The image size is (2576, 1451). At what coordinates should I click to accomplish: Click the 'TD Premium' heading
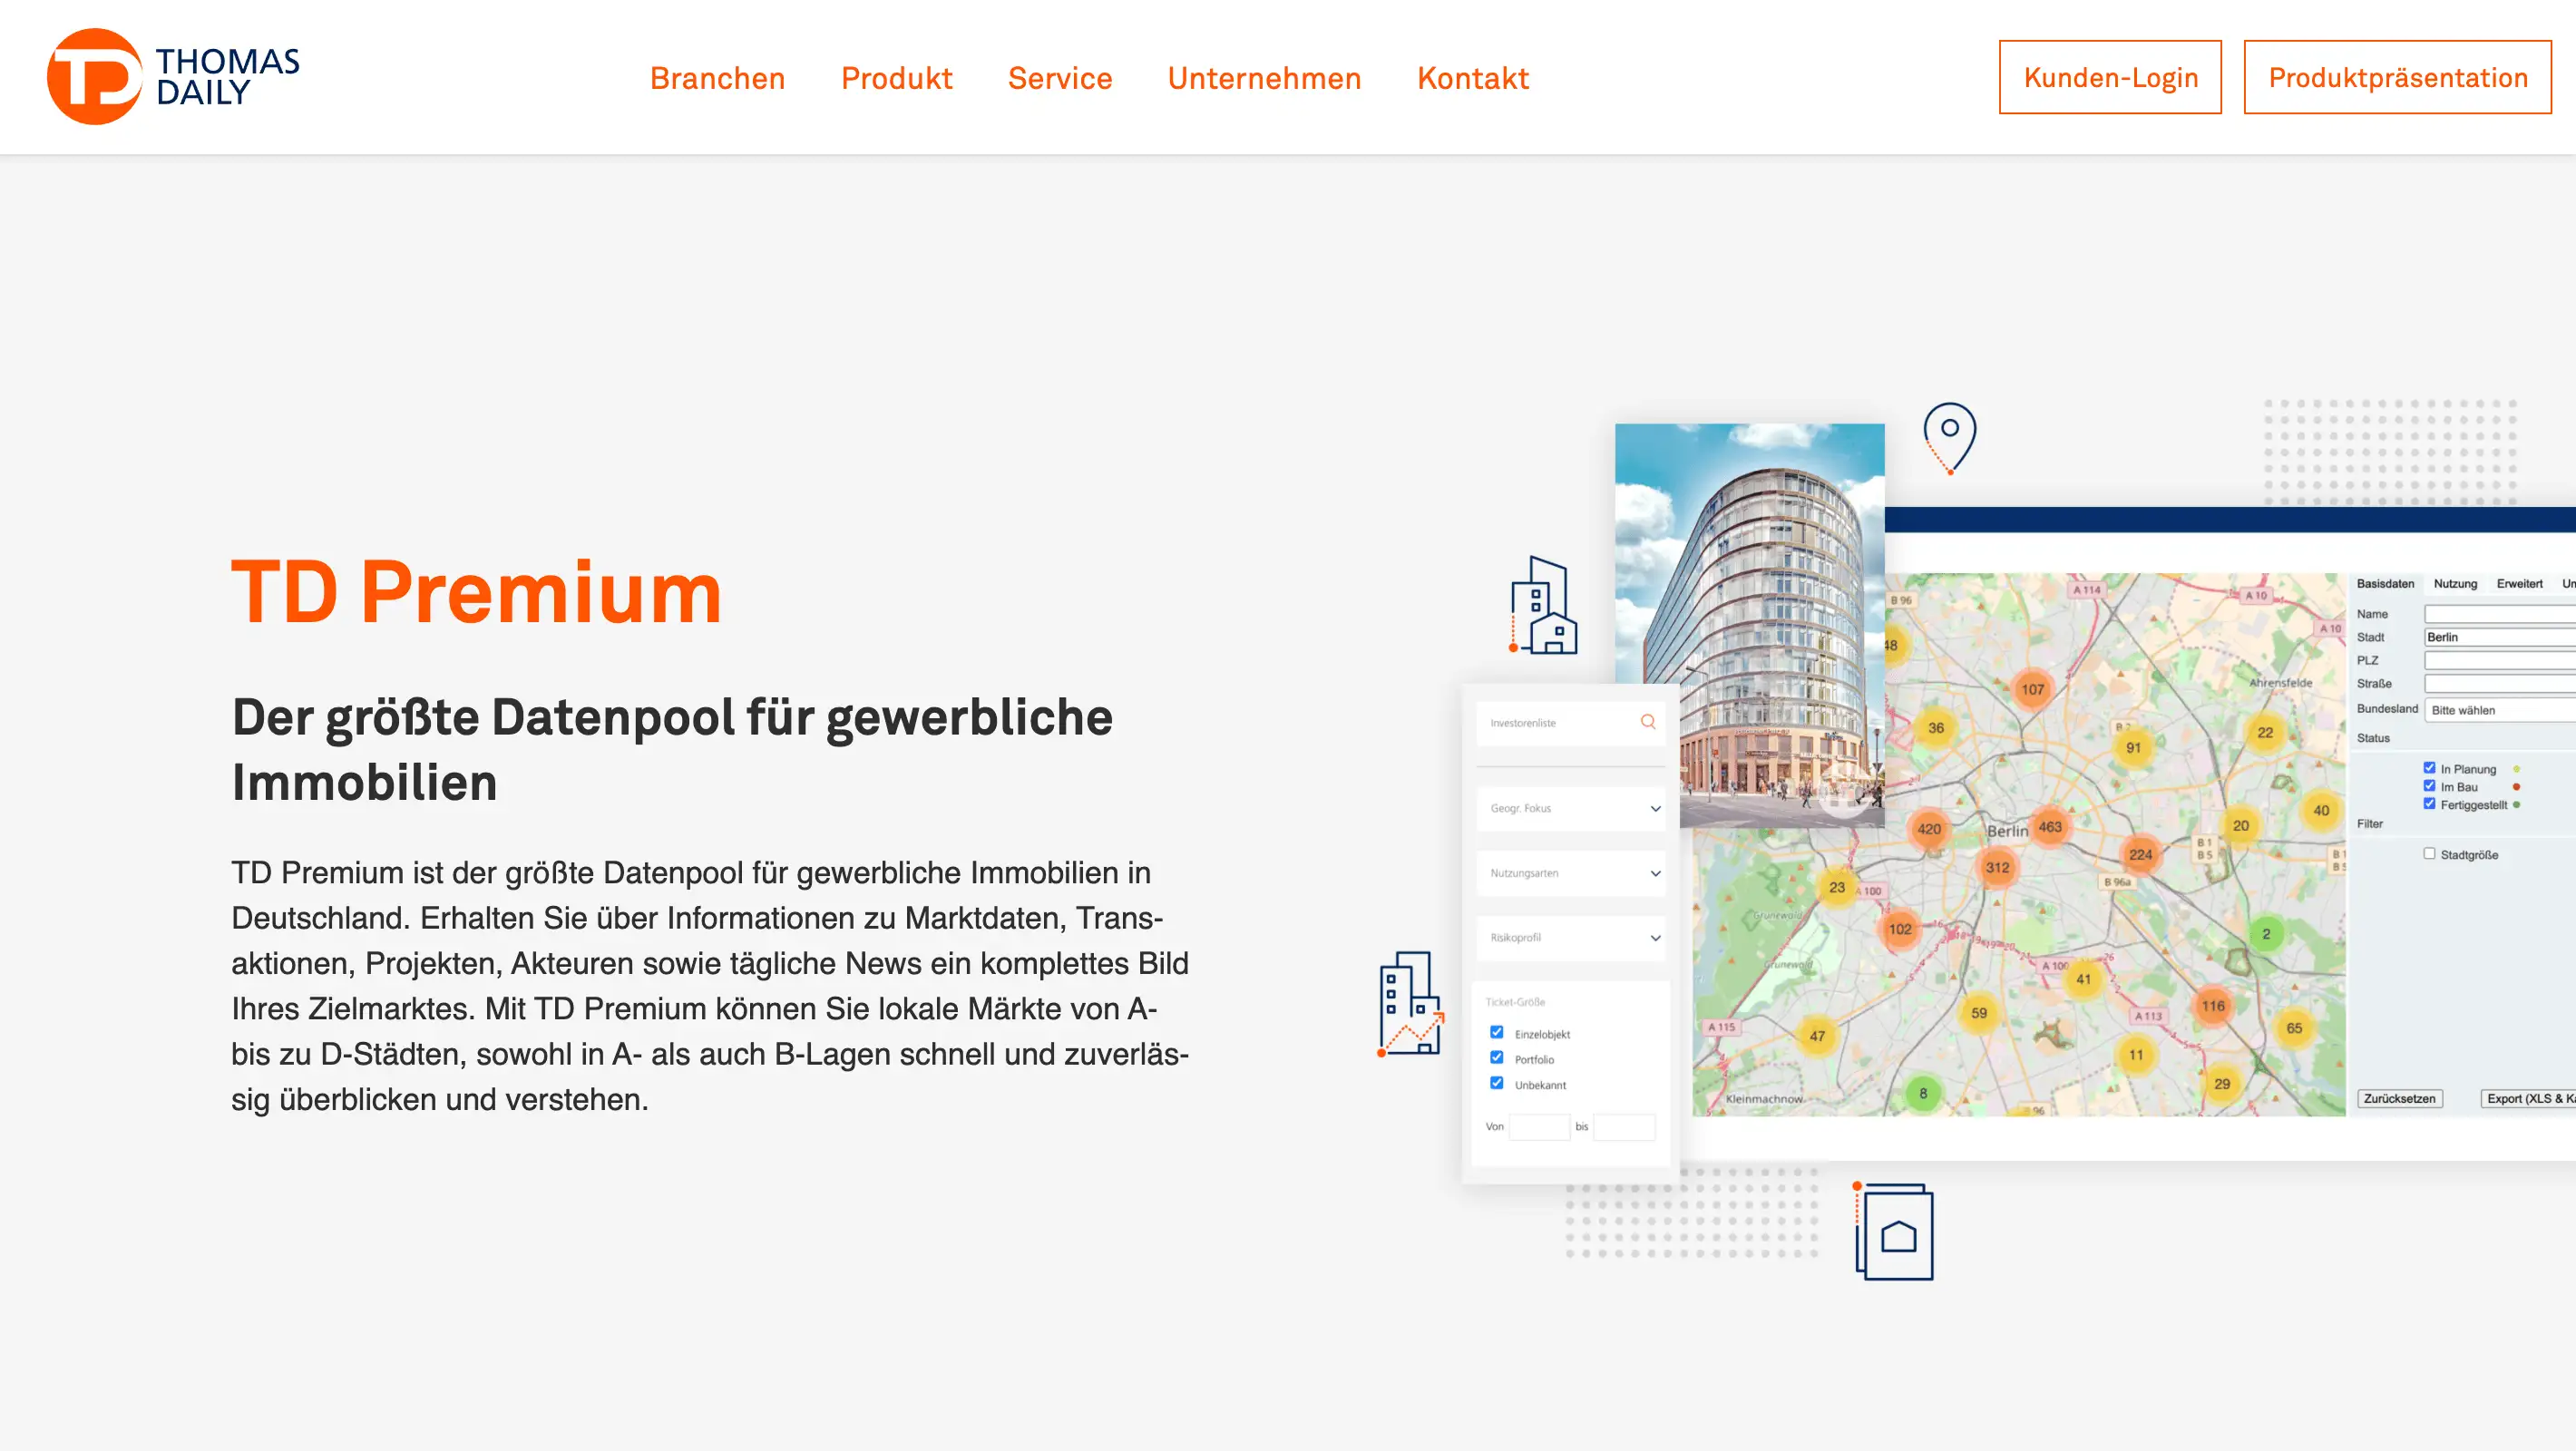click(x=476, y=592)
